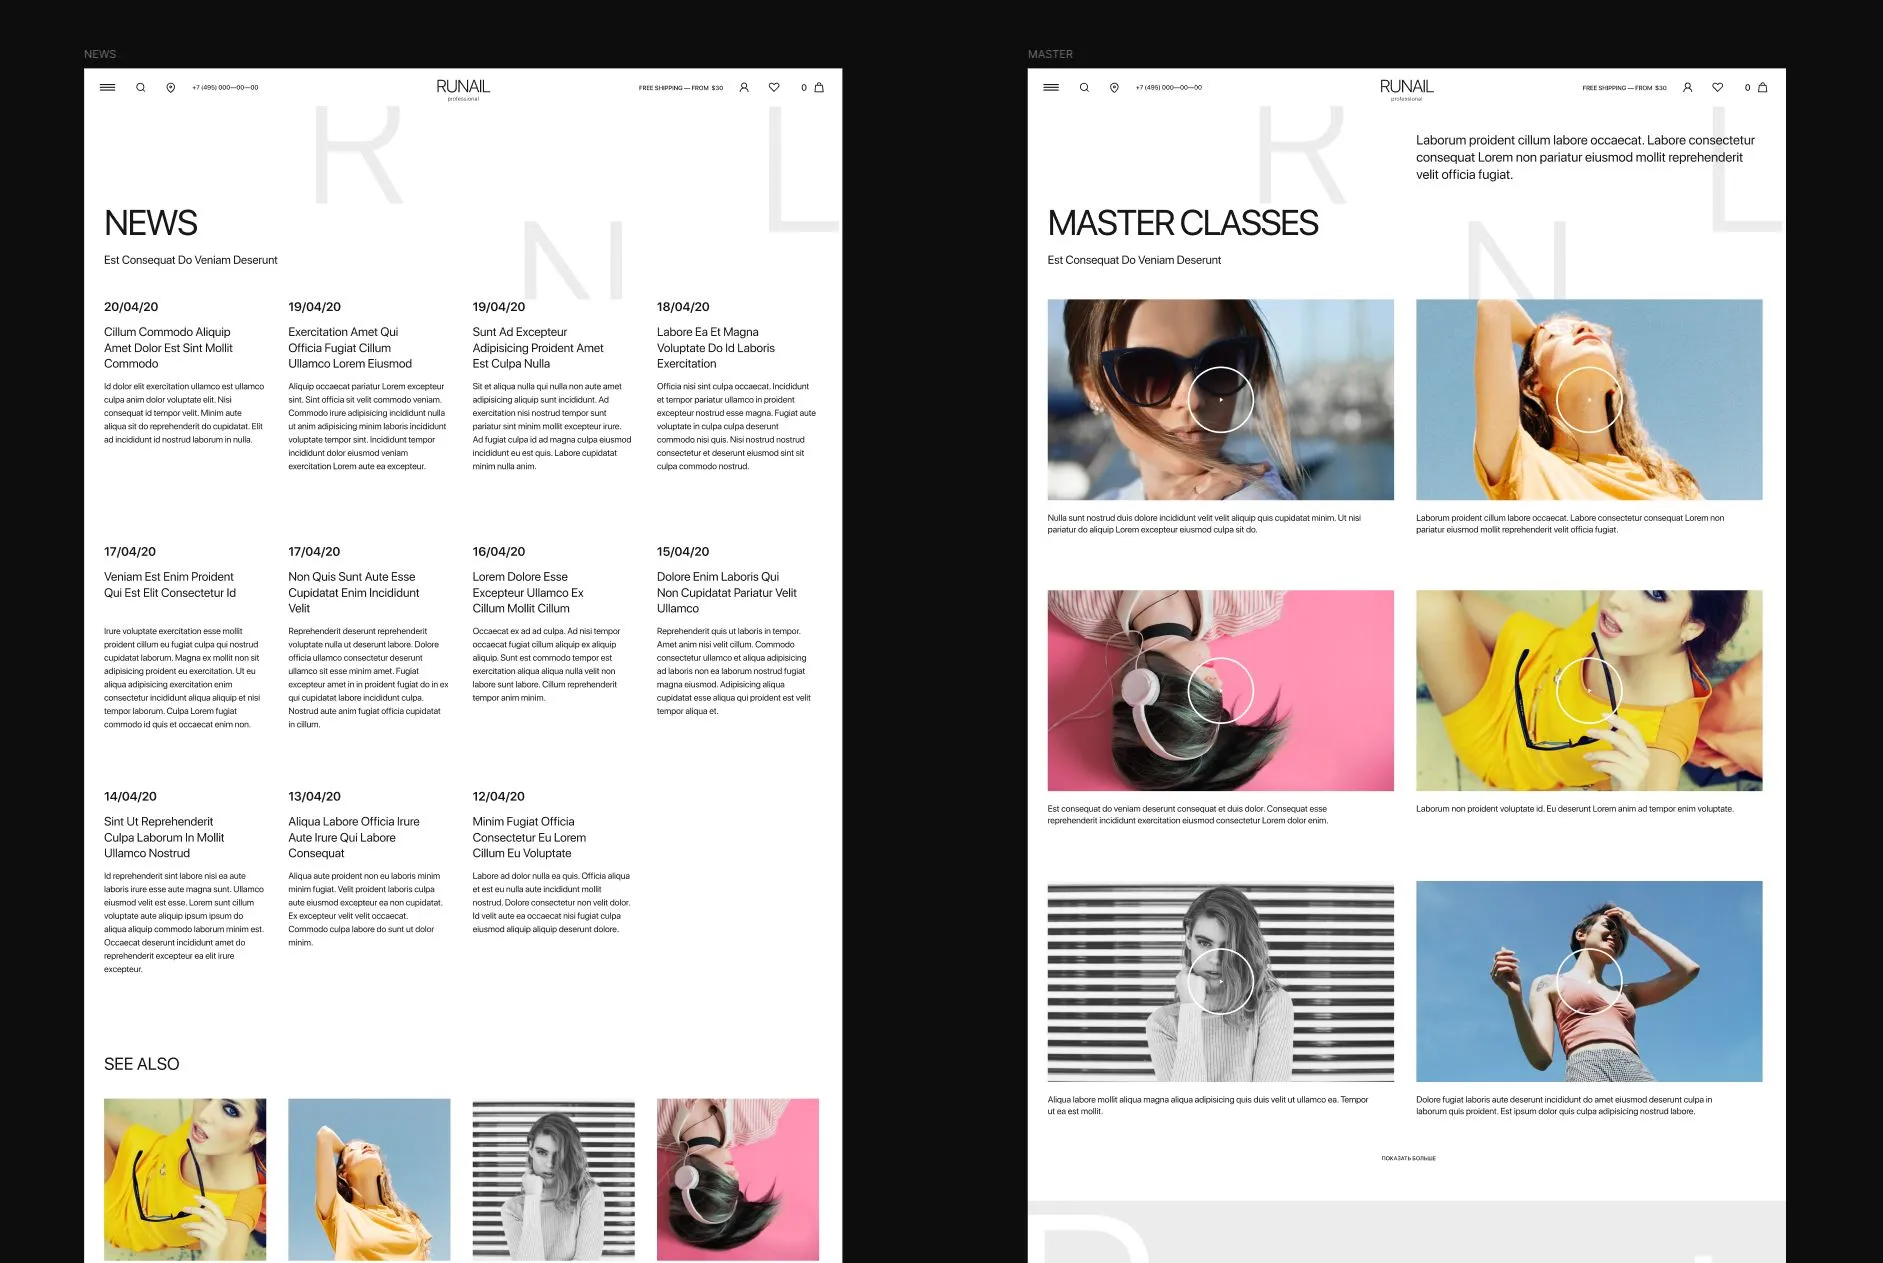Screen dimensions: 1883x1263
Task: Click date 14/04/20 in news grid
Action: pyautogui.click(x=130, y=797)
